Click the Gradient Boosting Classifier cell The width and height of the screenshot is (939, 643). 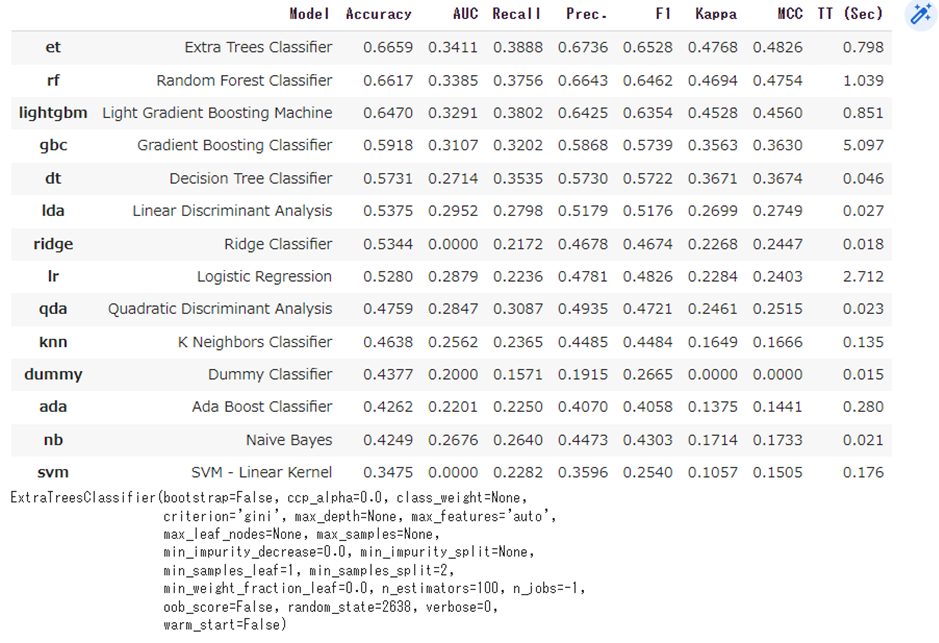[235, 145]
